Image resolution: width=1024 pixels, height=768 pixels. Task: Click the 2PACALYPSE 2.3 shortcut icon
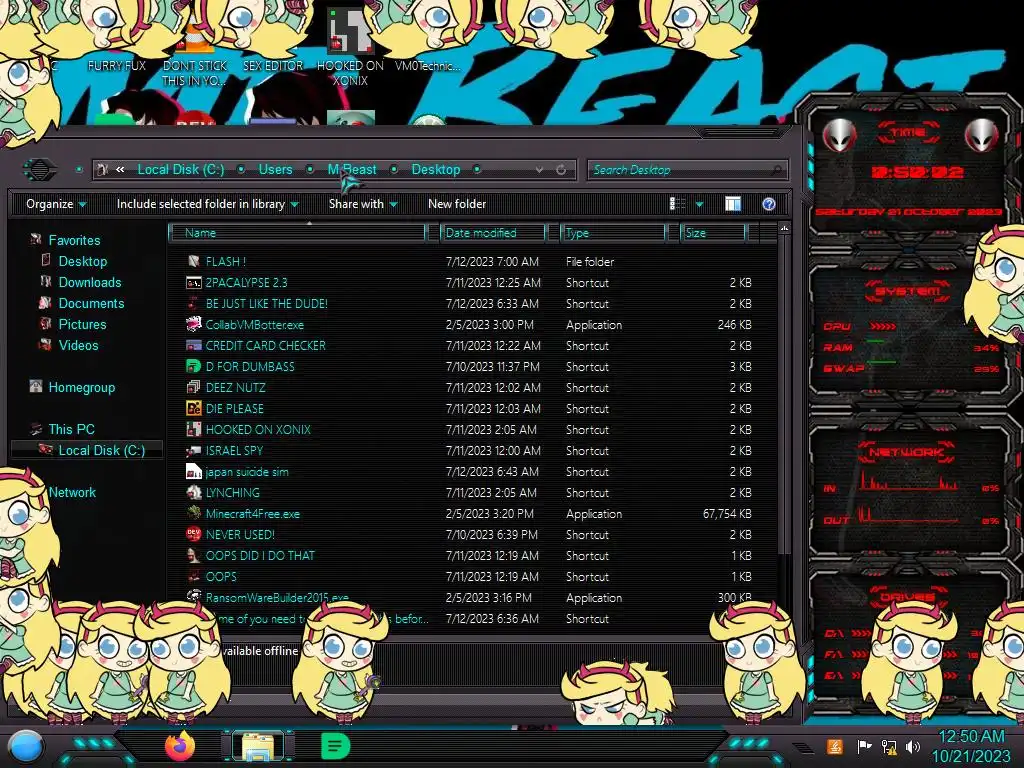coord(193,283)
